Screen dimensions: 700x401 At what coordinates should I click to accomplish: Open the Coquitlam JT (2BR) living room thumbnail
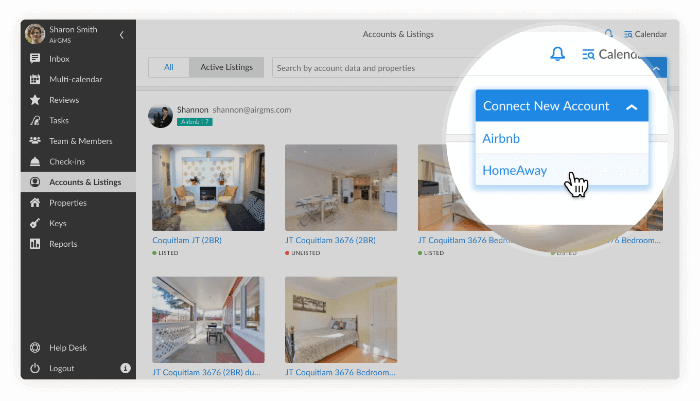208,188
